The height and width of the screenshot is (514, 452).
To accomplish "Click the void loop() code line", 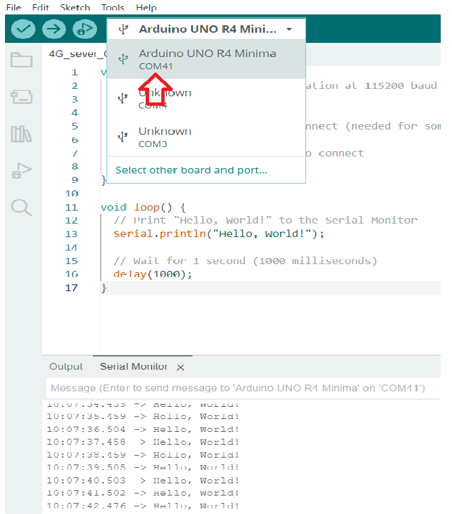I will click(143, 207).
